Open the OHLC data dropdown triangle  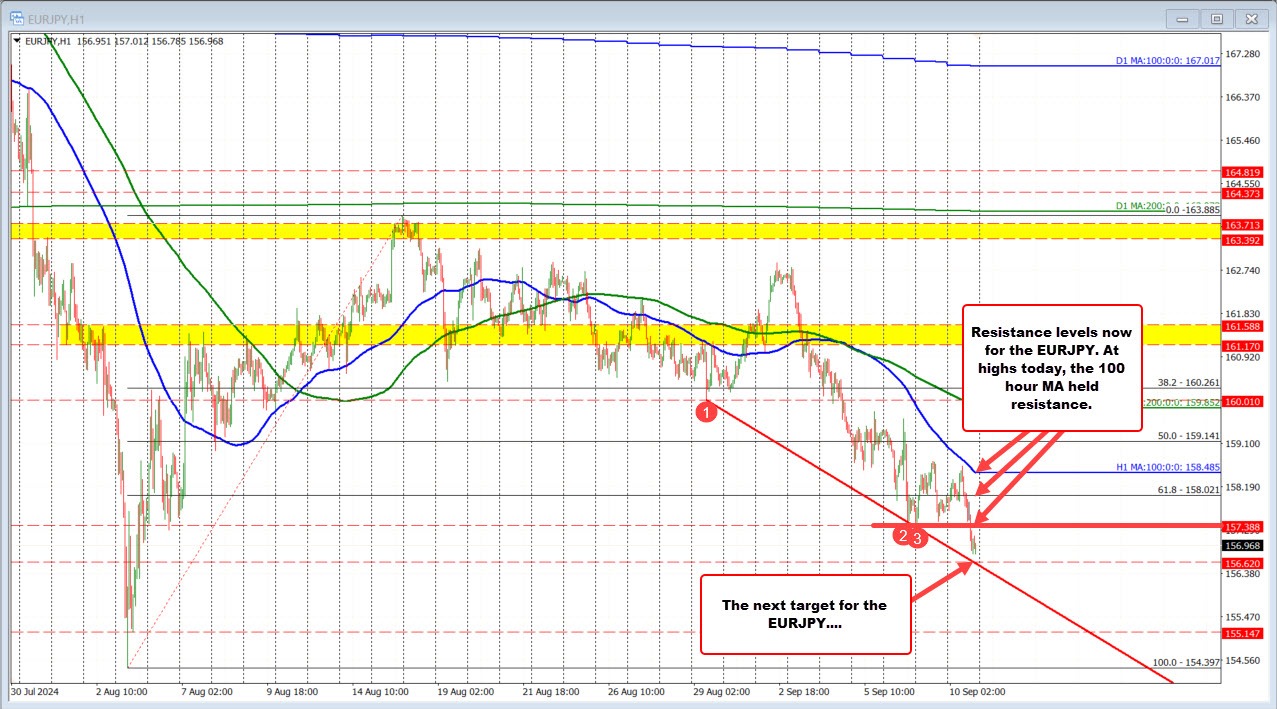(18, 42)
